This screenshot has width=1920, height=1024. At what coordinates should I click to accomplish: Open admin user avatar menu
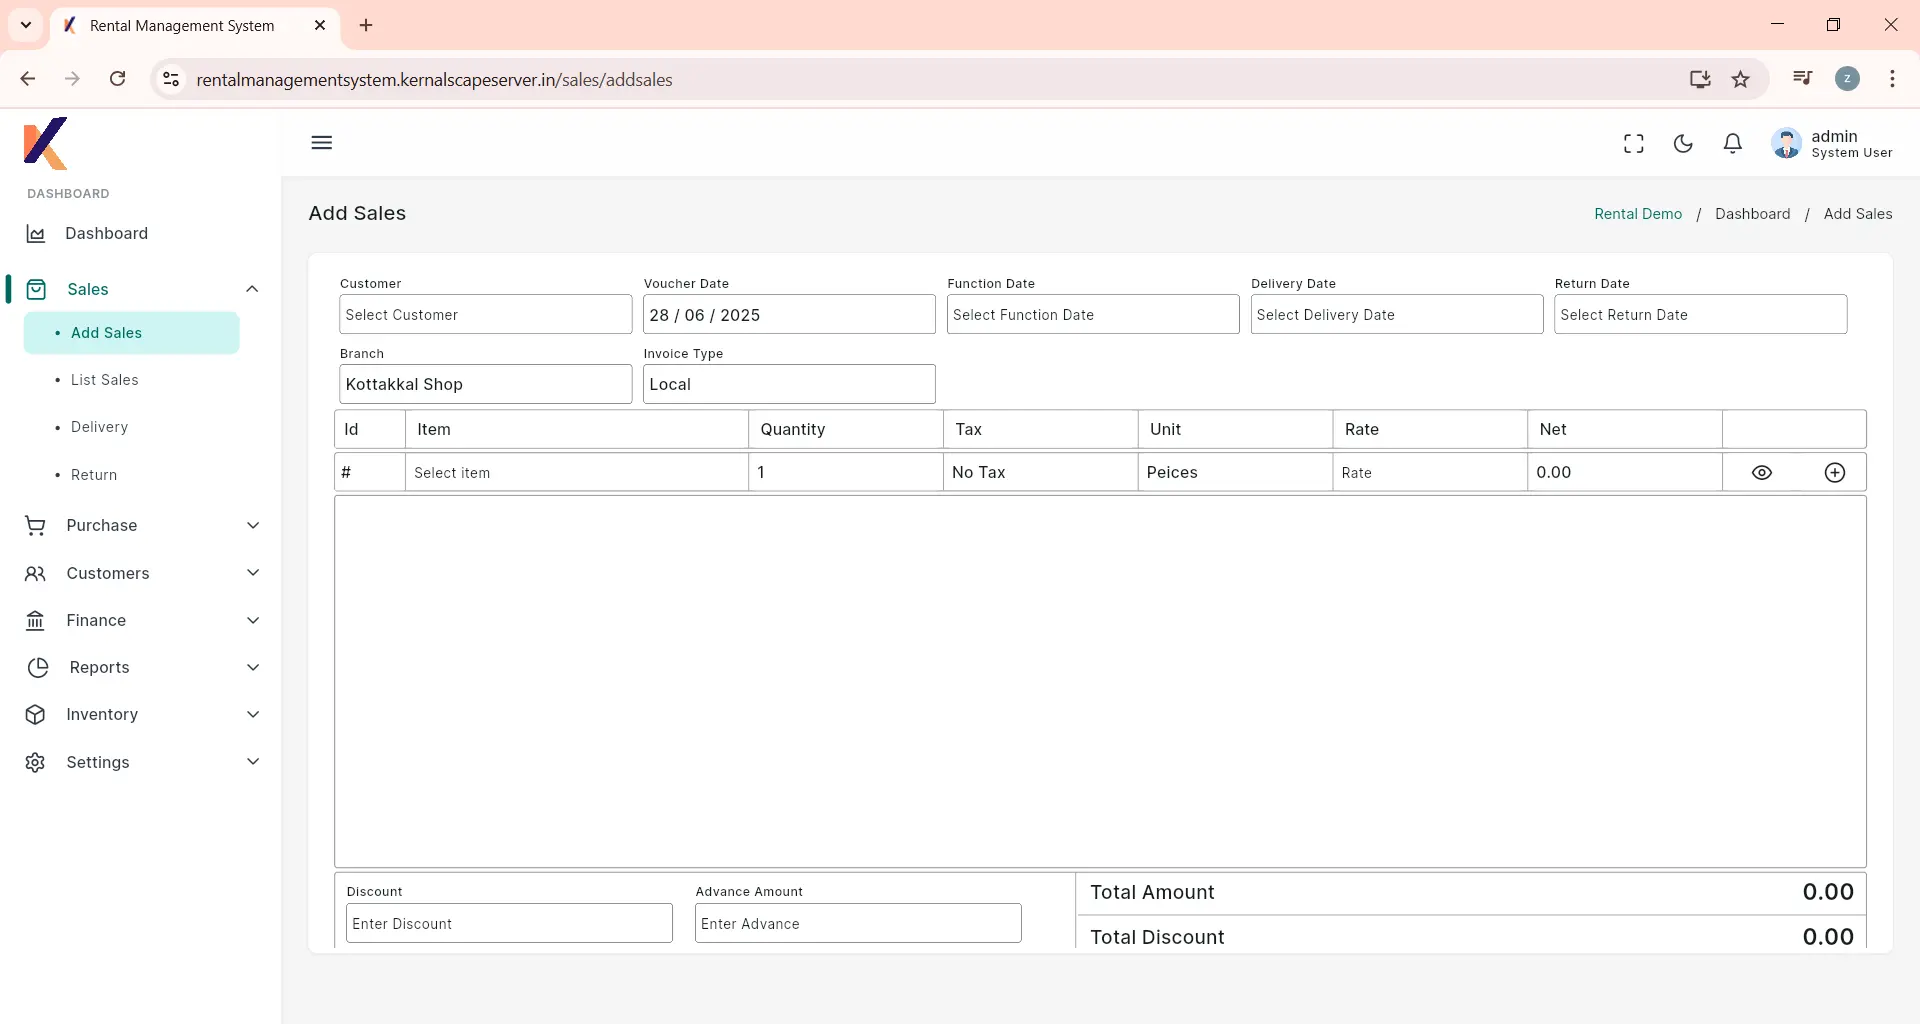[1786, 144]
